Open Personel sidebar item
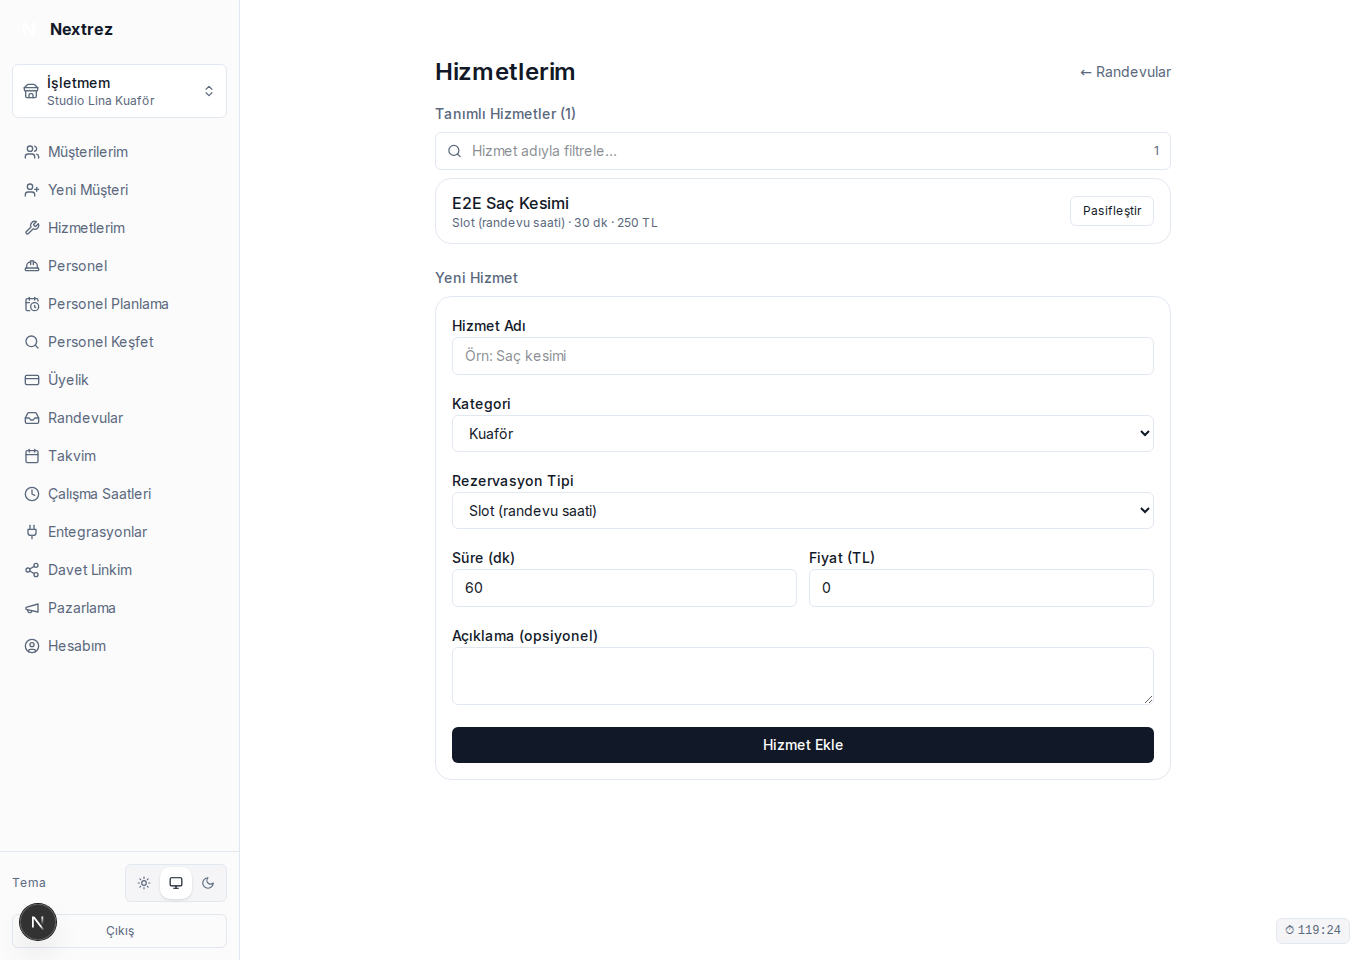 click(x=120, y=266)
